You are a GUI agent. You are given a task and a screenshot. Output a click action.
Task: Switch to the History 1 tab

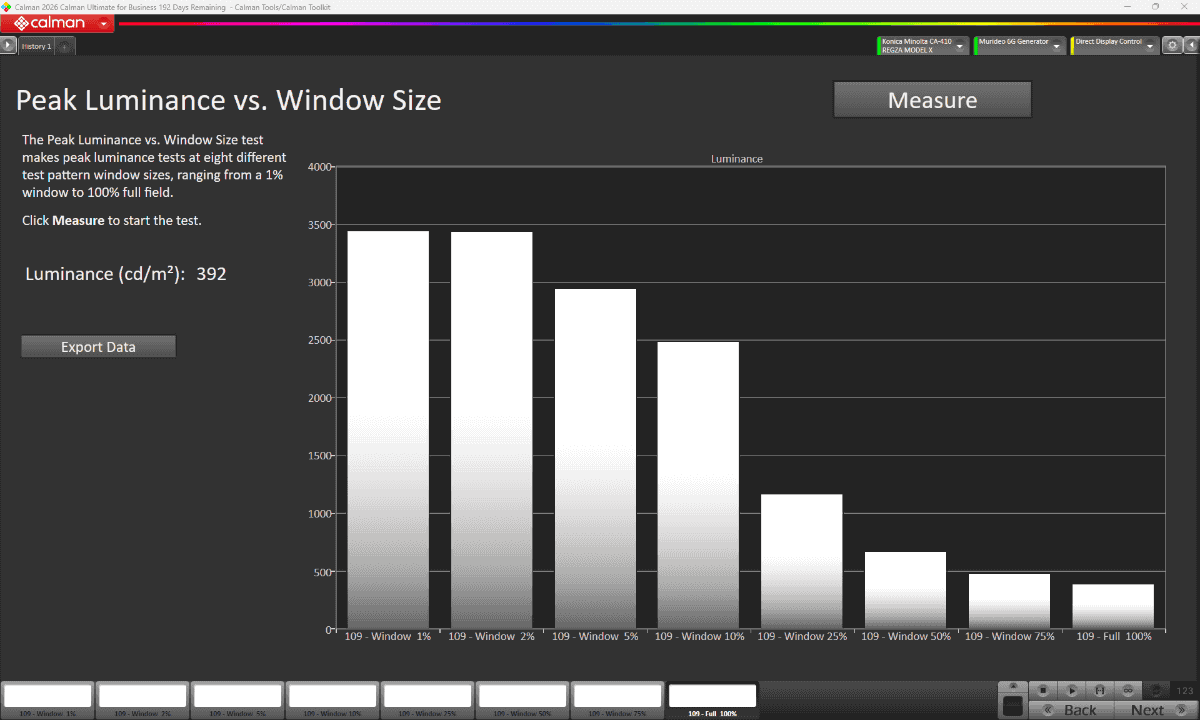[x=37, y=46]
